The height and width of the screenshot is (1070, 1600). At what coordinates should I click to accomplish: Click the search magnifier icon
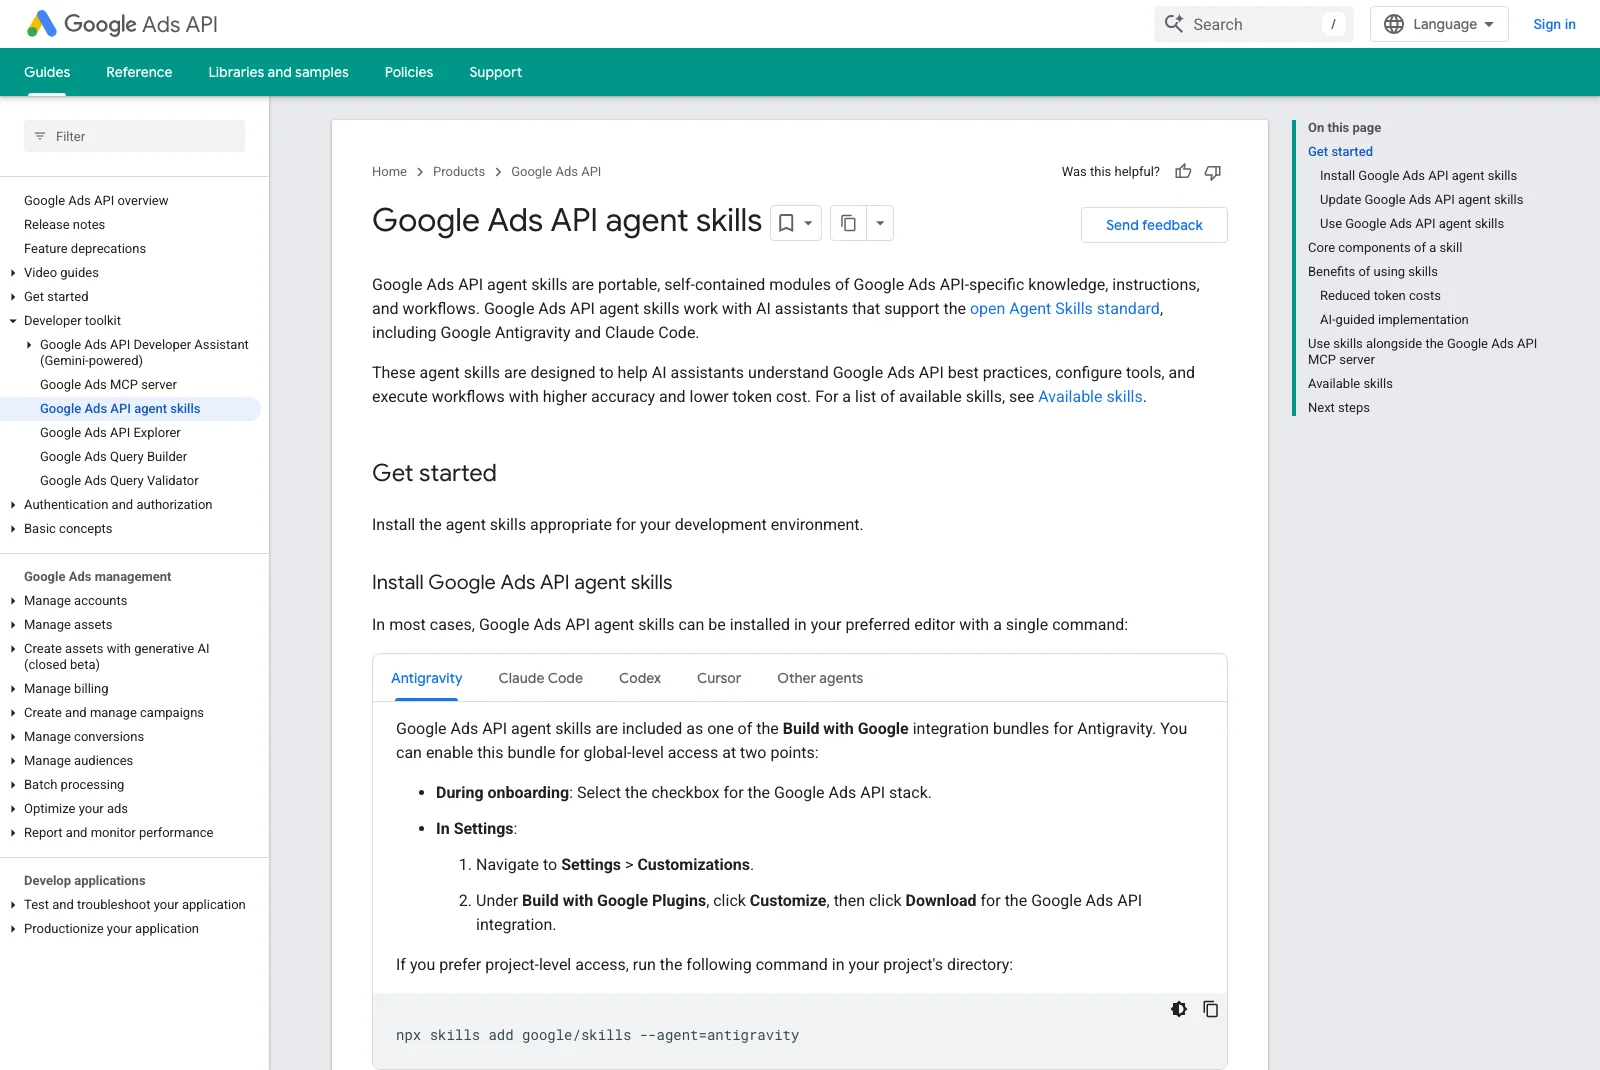(x=1174, y=24)
